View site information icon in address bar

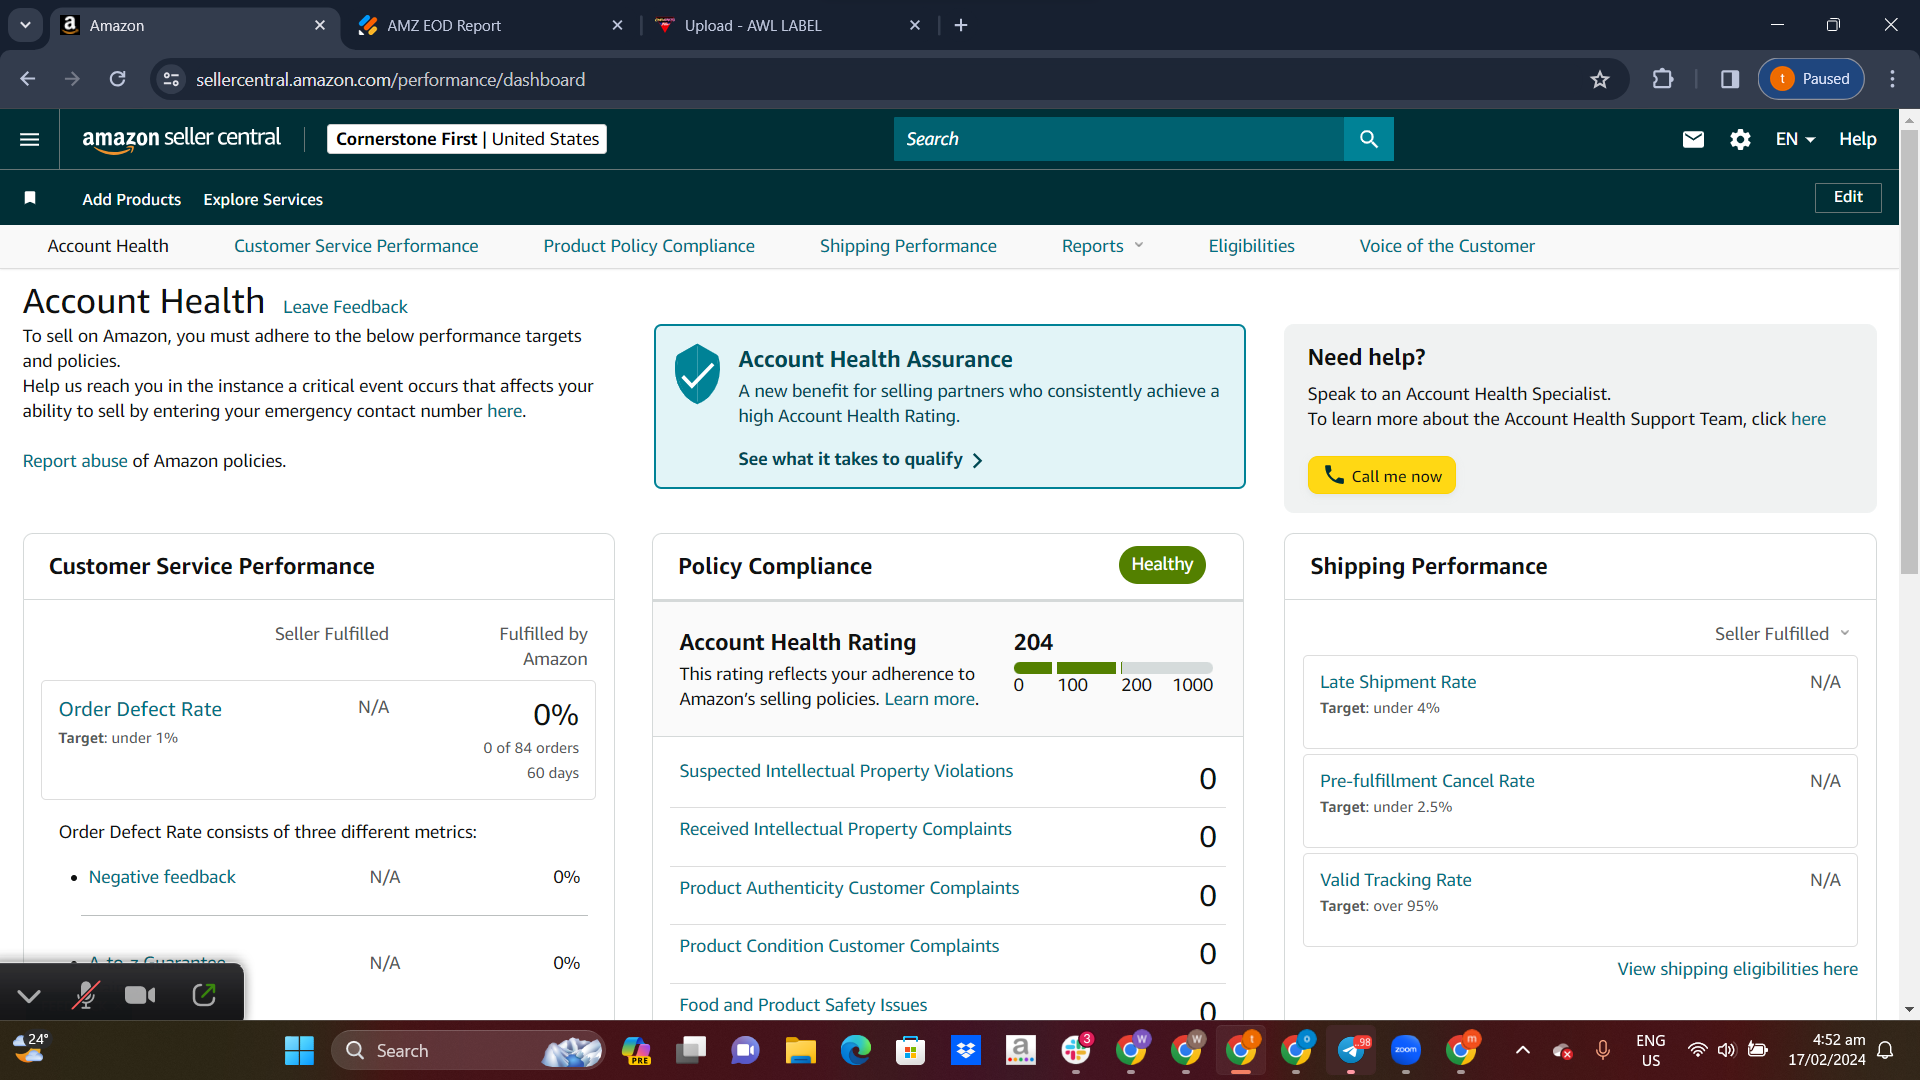172,79
